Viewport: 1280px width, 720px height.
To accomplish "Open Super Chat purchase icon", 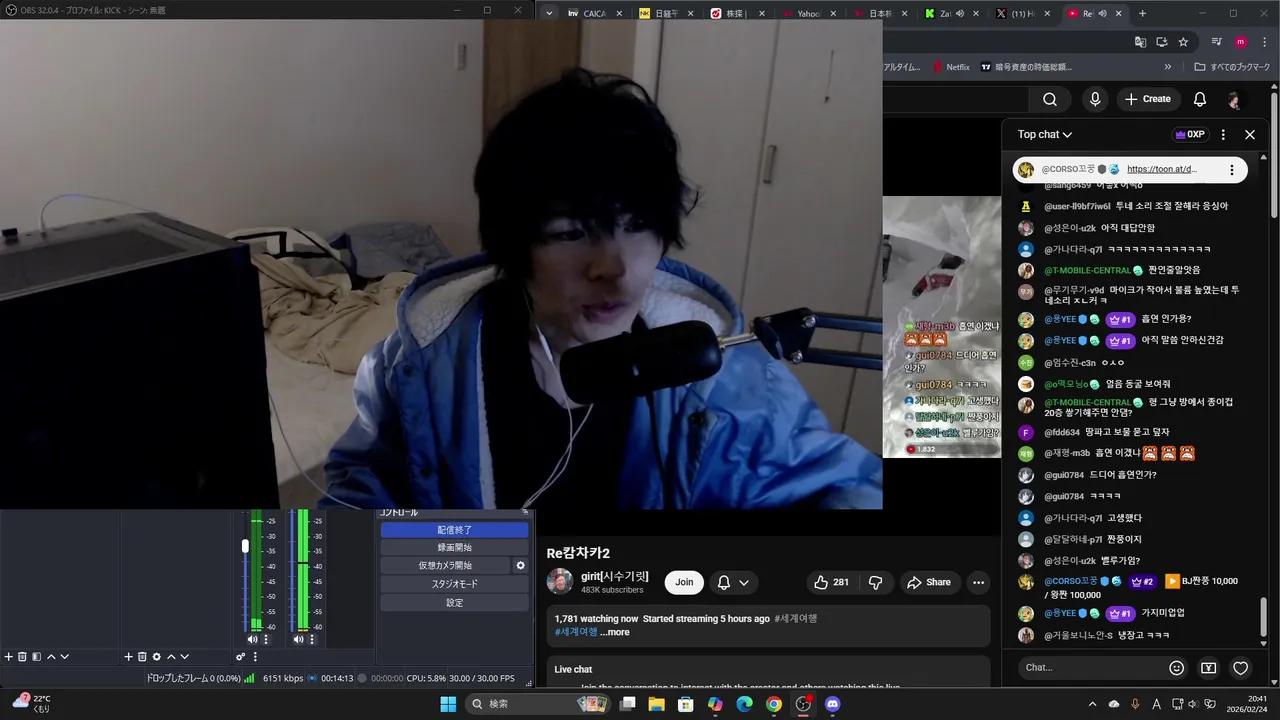I will point(1209,668).
